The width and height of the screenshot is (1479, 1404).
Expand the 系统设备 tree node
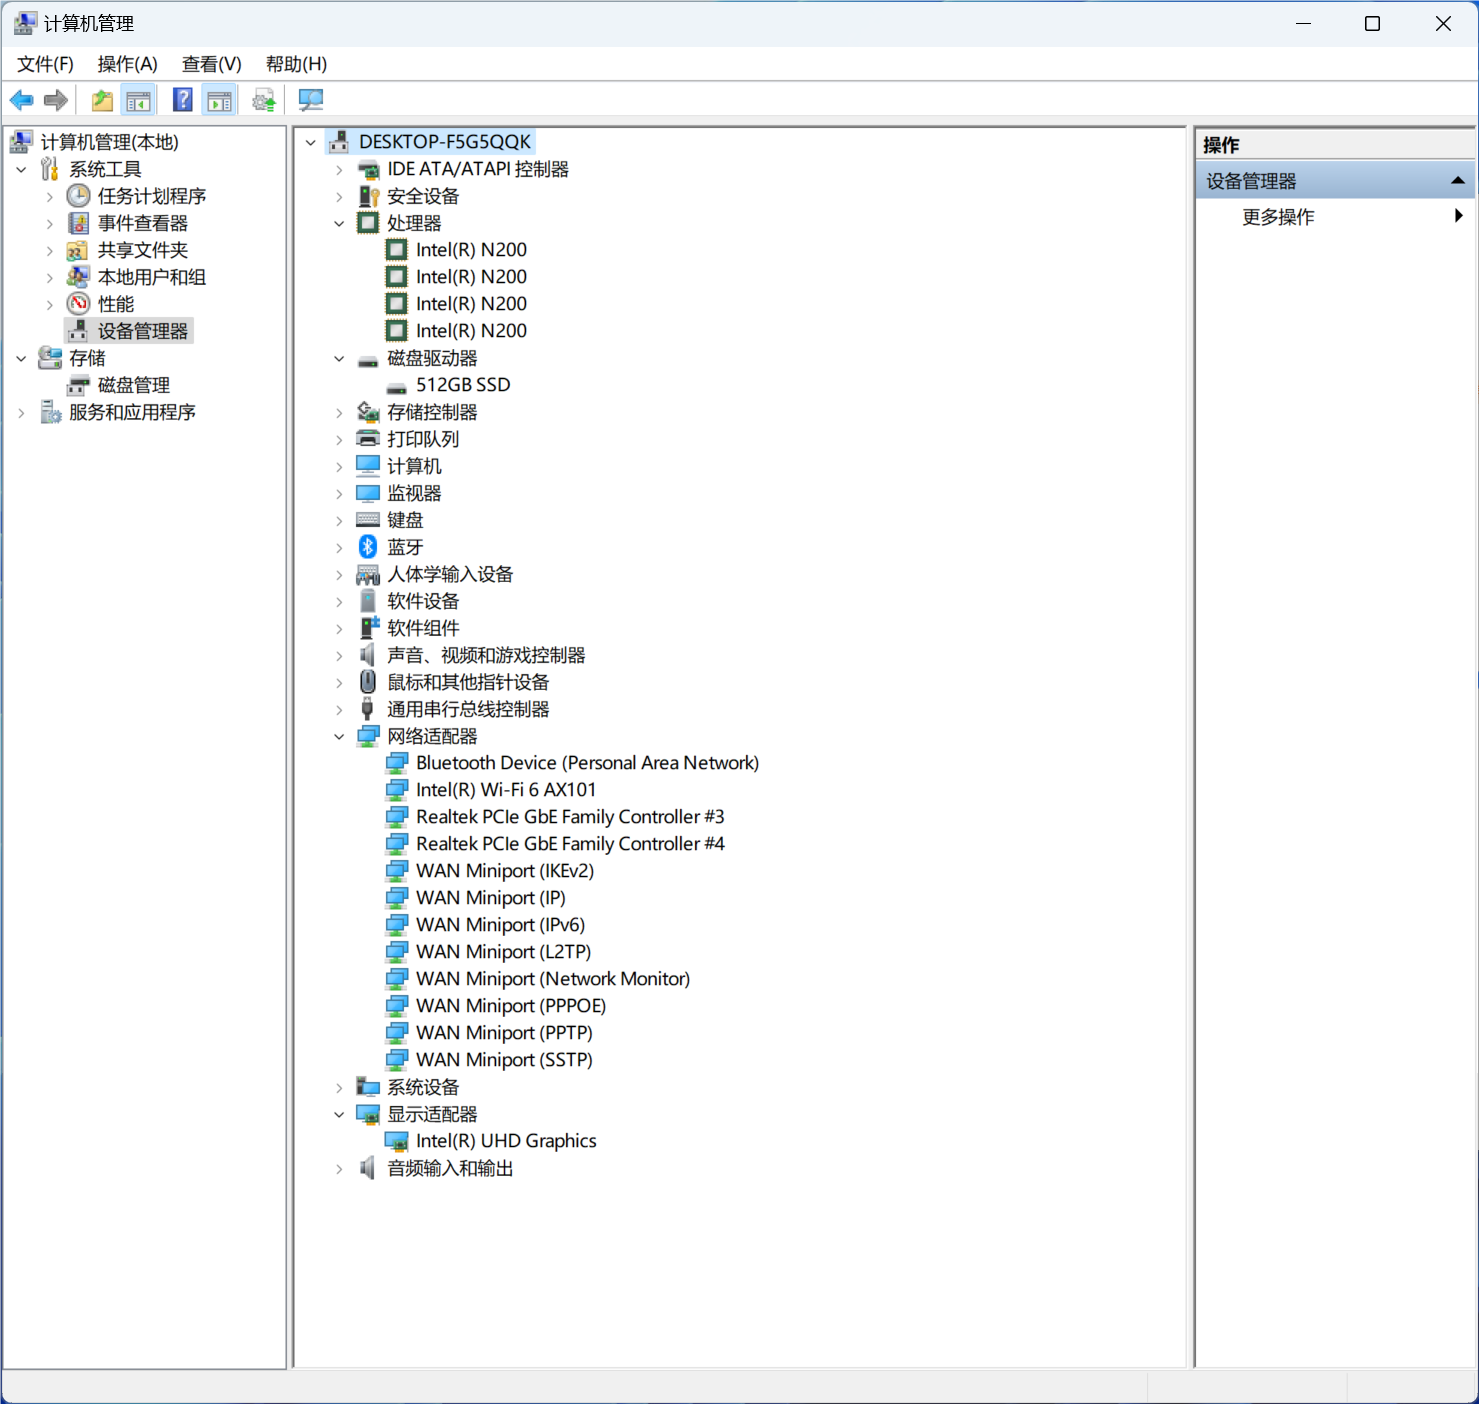pos(339,1087)
